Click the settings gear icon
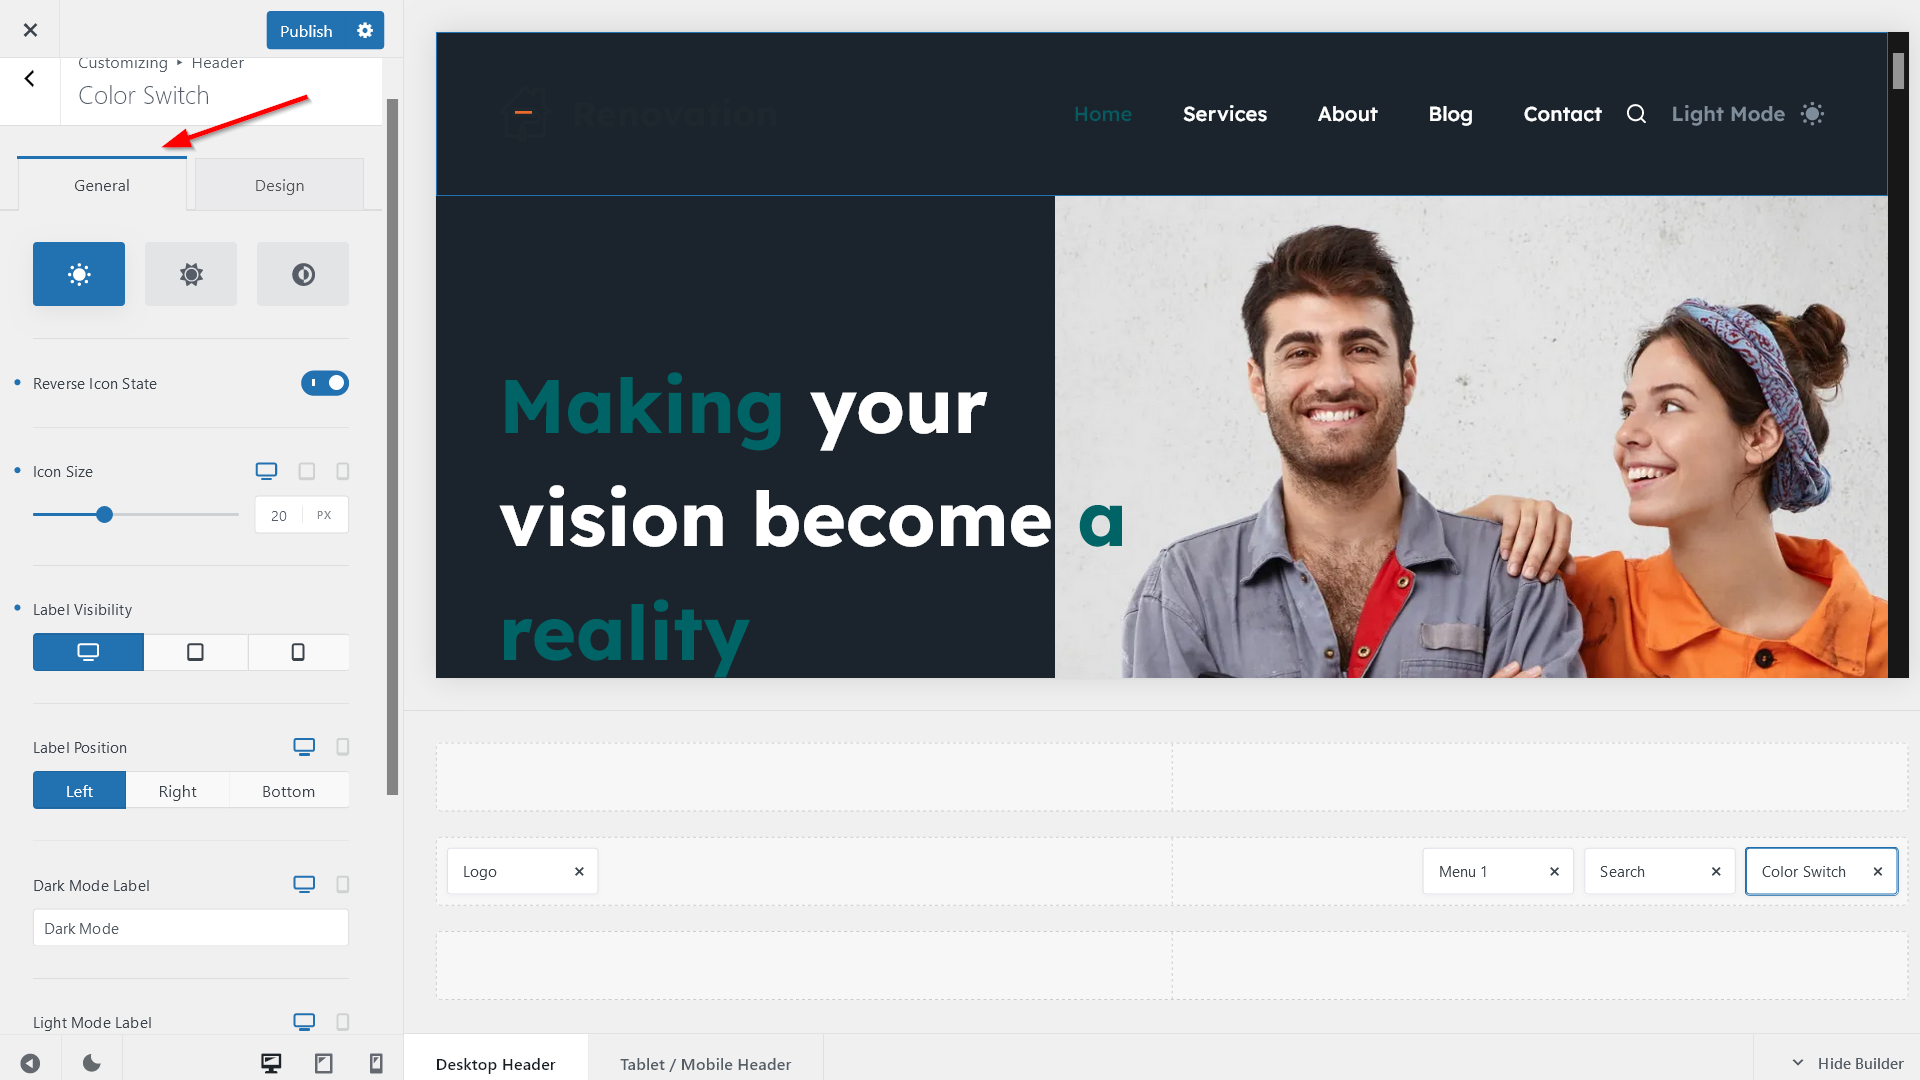 tap(365, 29)
